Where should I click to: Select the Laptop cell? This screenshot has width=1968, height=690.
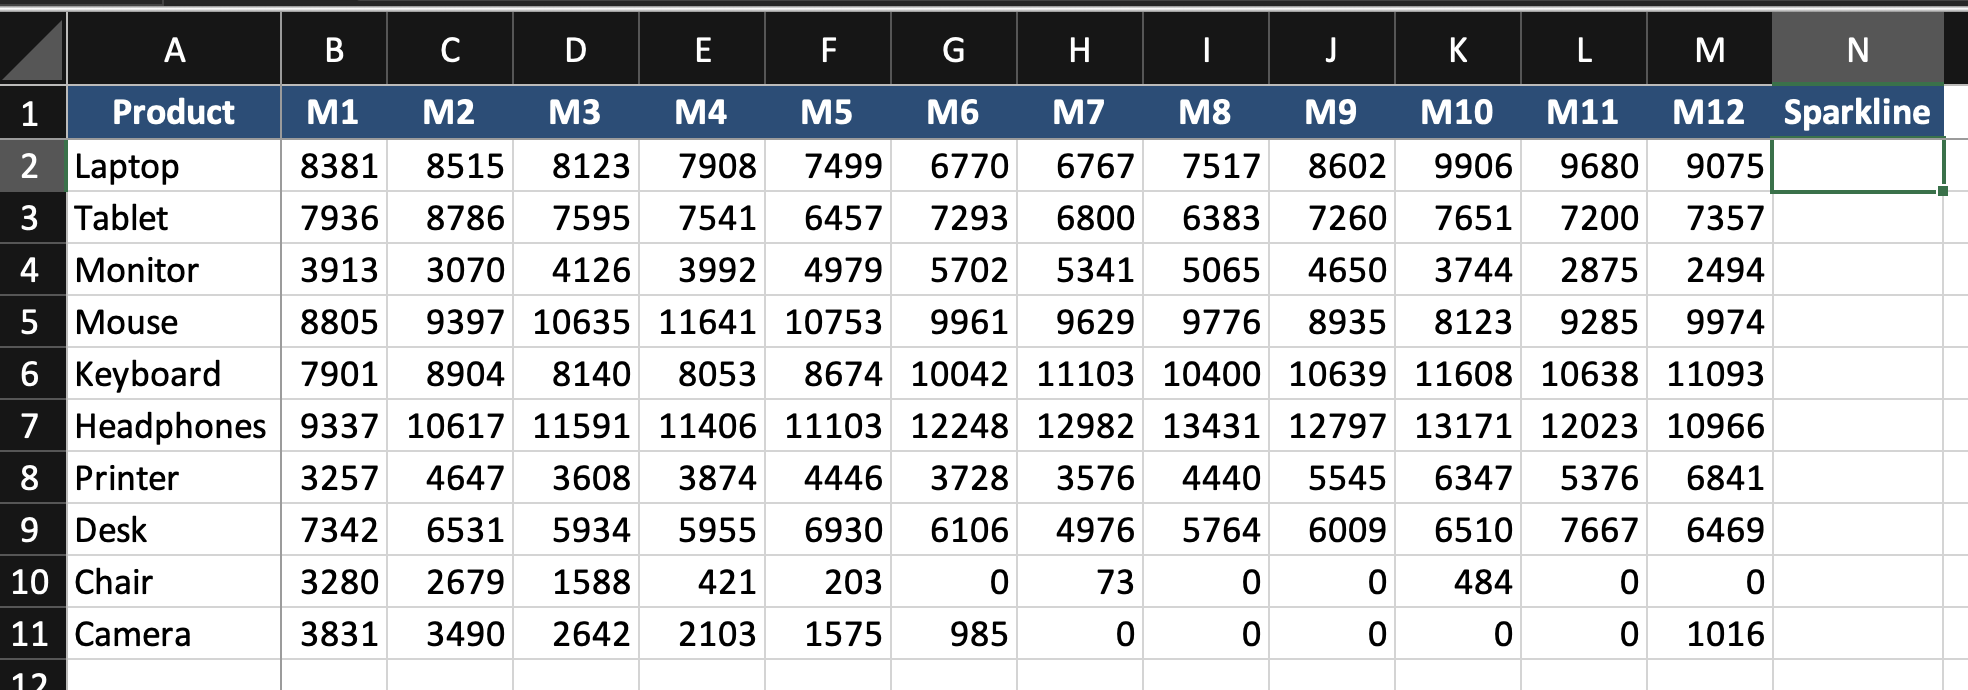(174, 166)
